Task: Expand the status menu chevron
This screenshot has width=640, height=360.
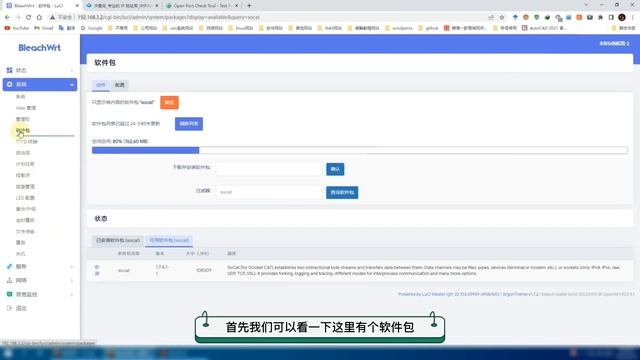Action: (72, 71)
